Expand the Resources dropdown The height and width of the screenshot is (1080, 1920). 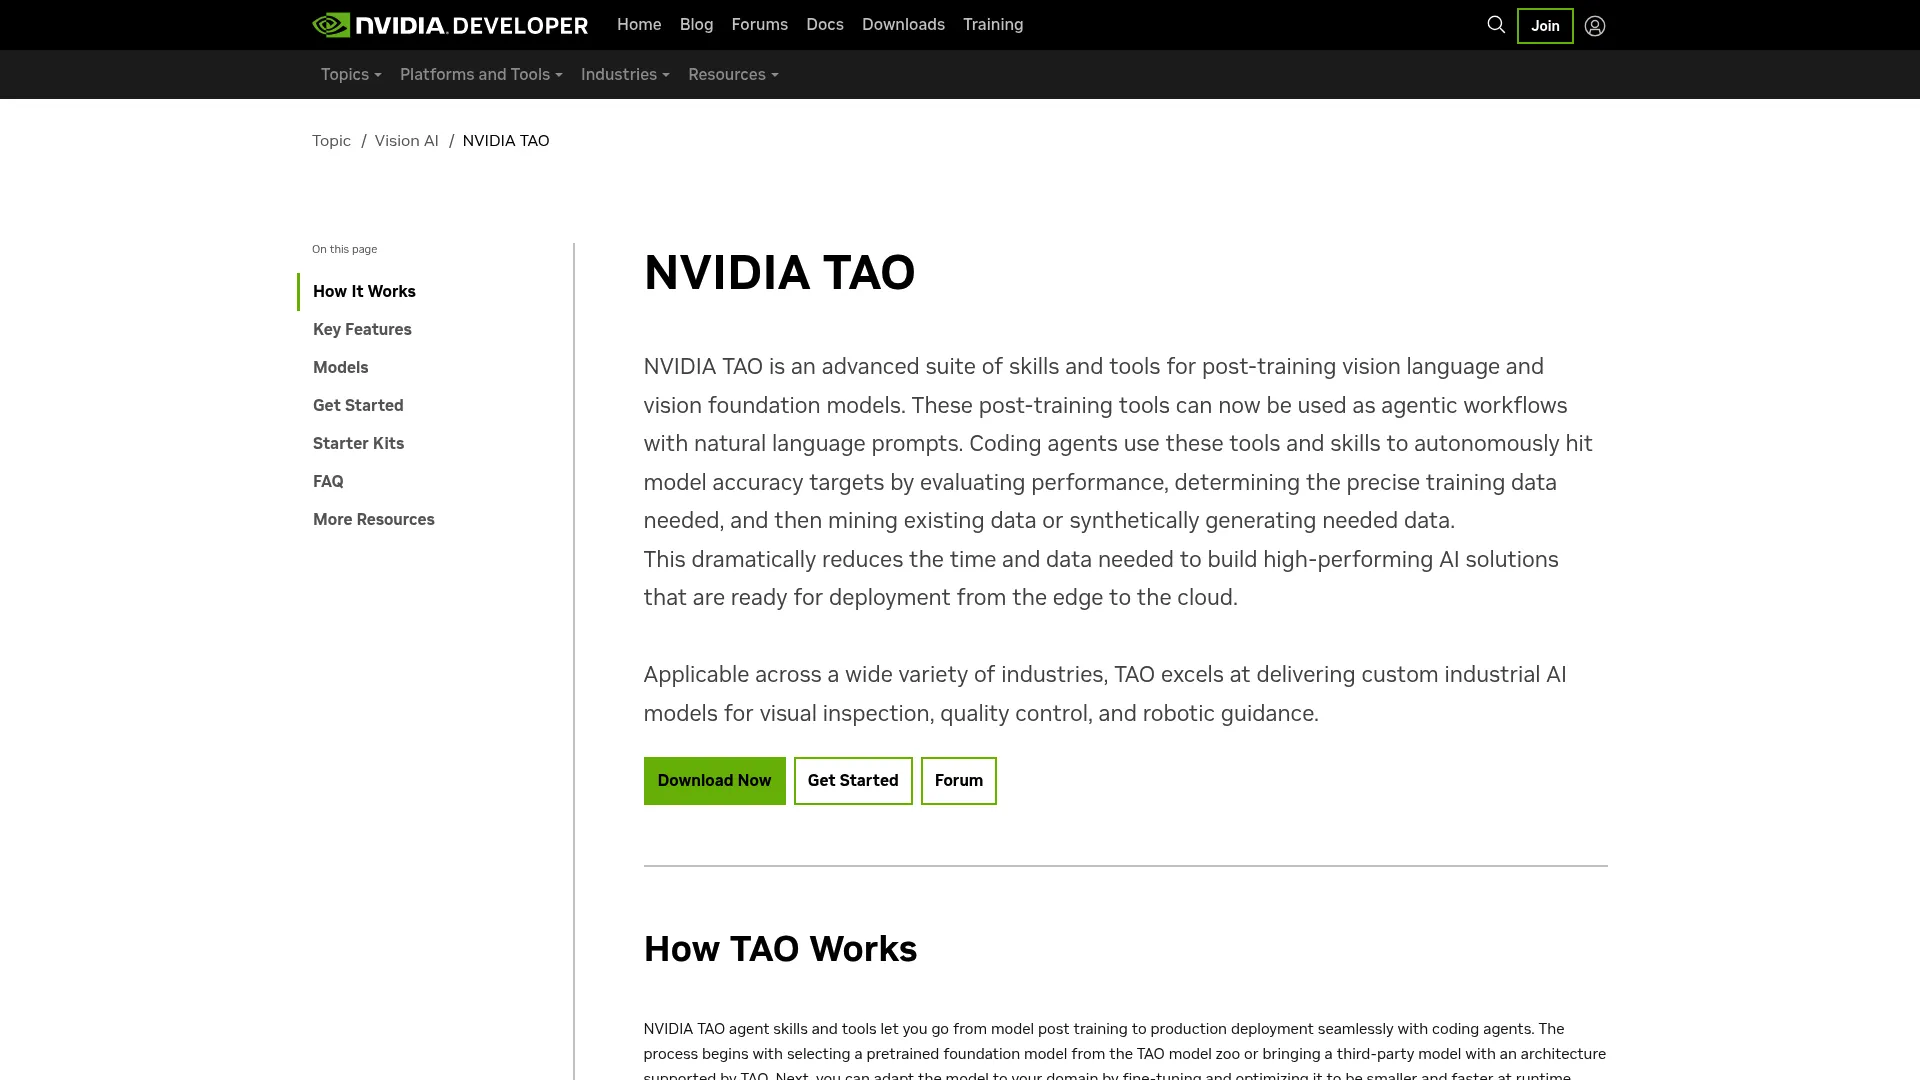coord(733,75)
